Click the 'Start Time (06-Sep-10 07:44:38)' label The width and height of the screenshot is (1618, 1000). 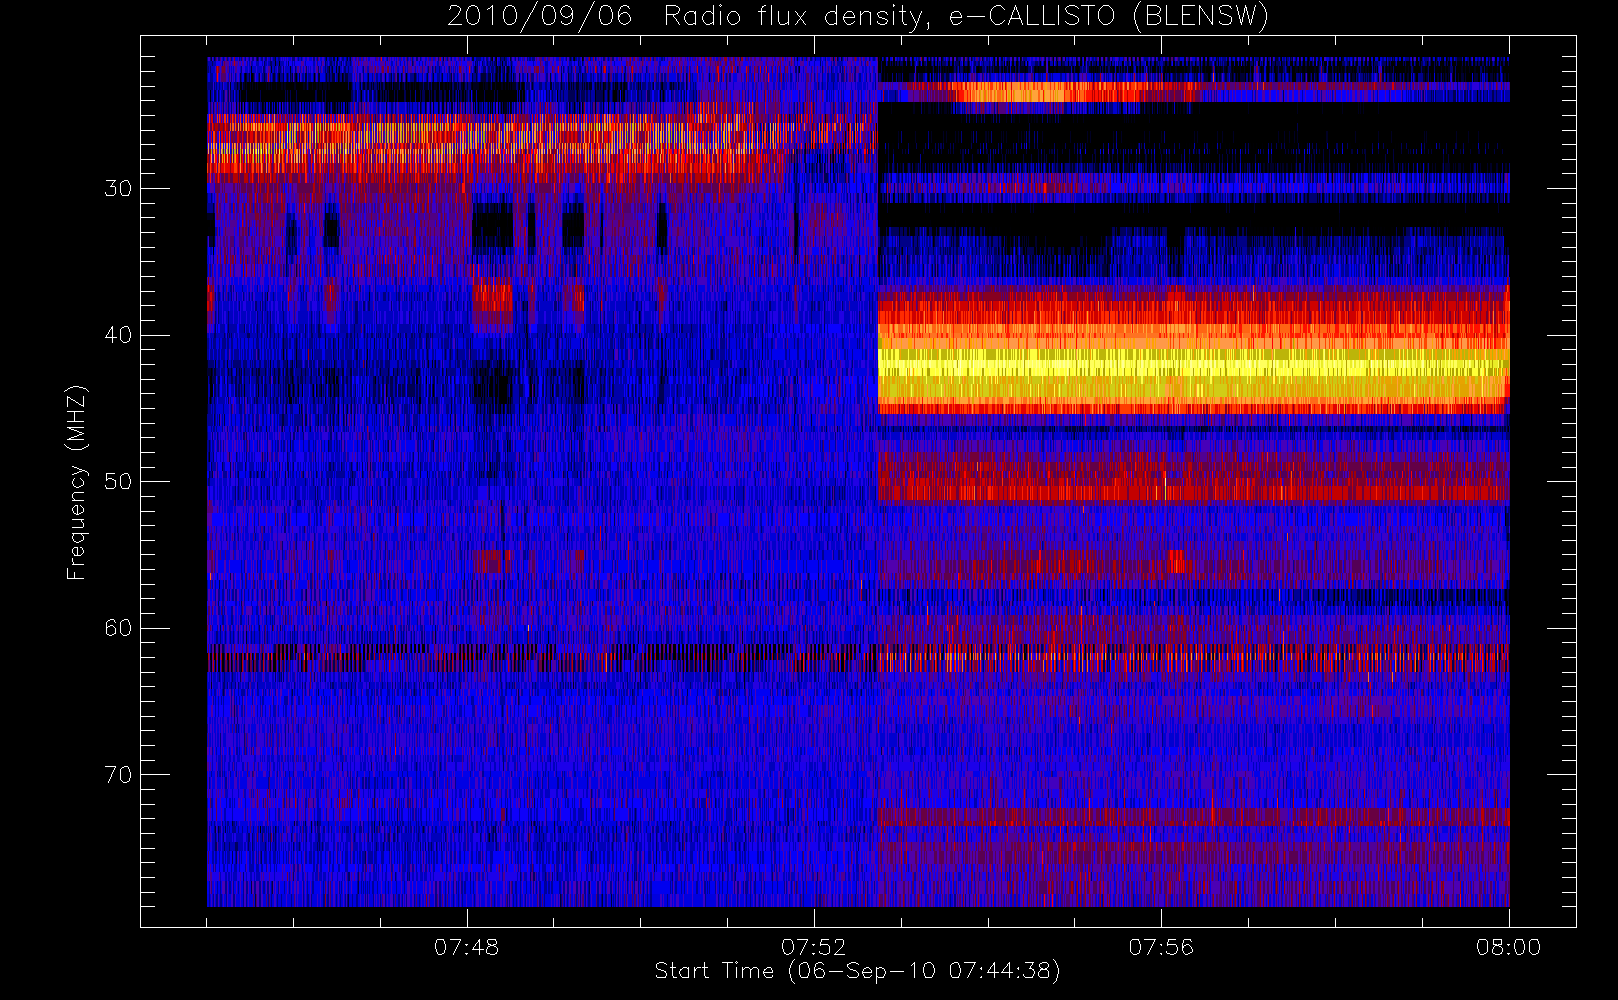click(857, 971)
